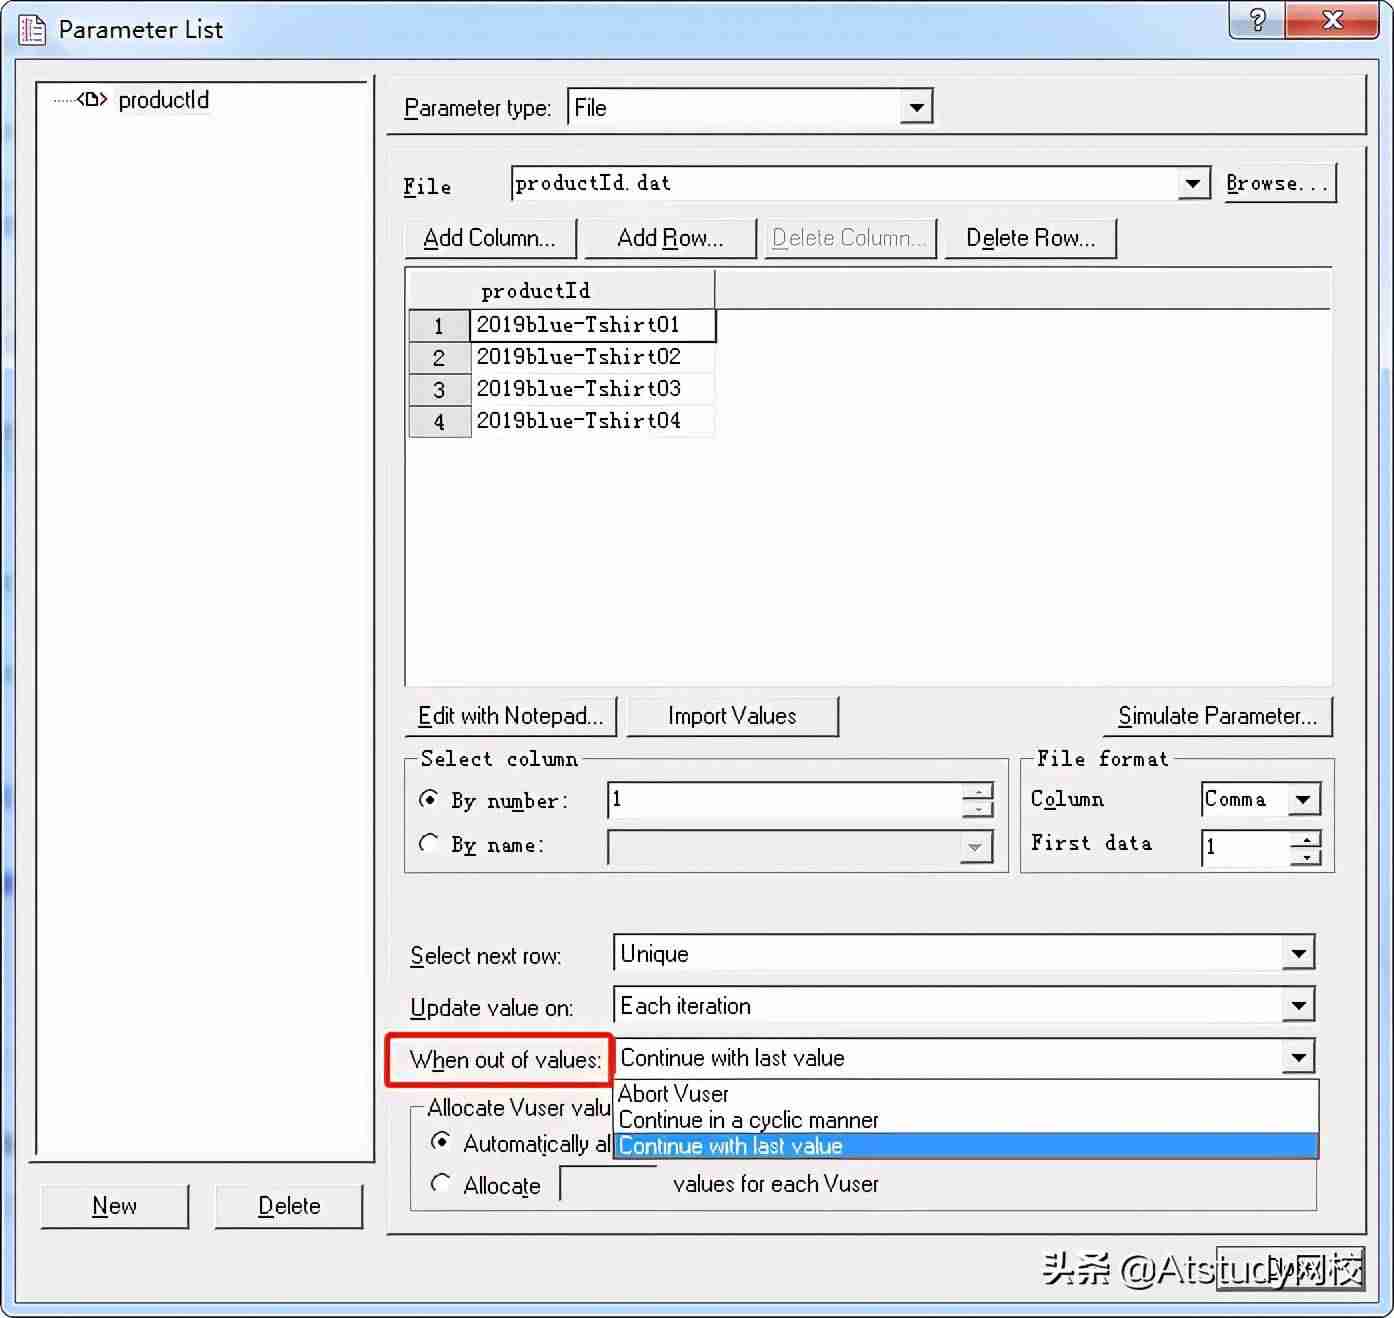Click Add Row... button
This screenshot has width=1394, height=1318.
(x=670, y=238)
